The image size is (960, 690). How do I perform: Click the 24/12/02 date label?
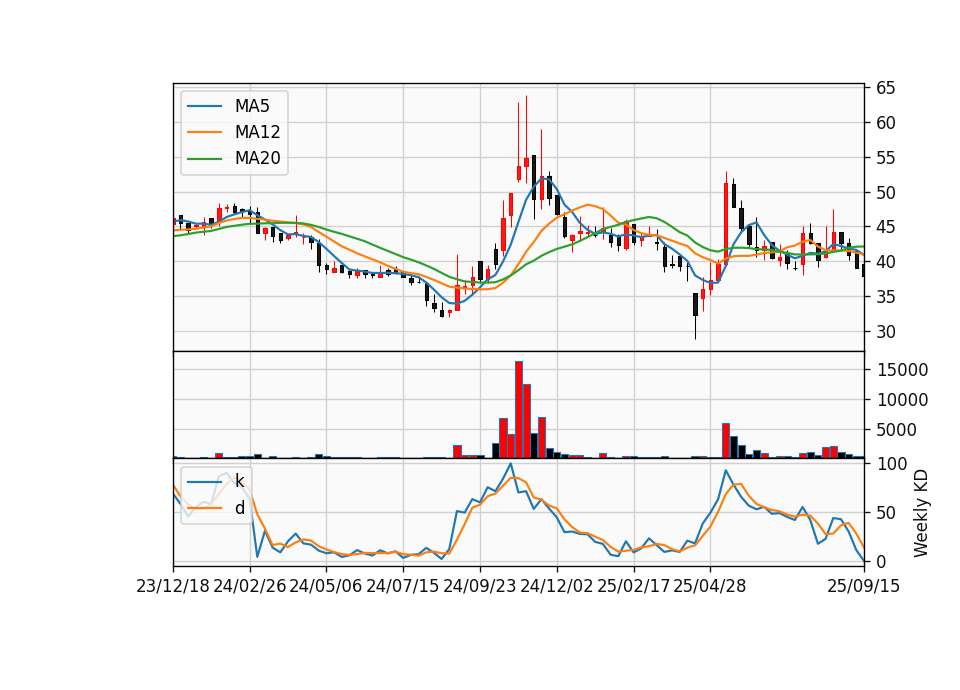[557, 586]
